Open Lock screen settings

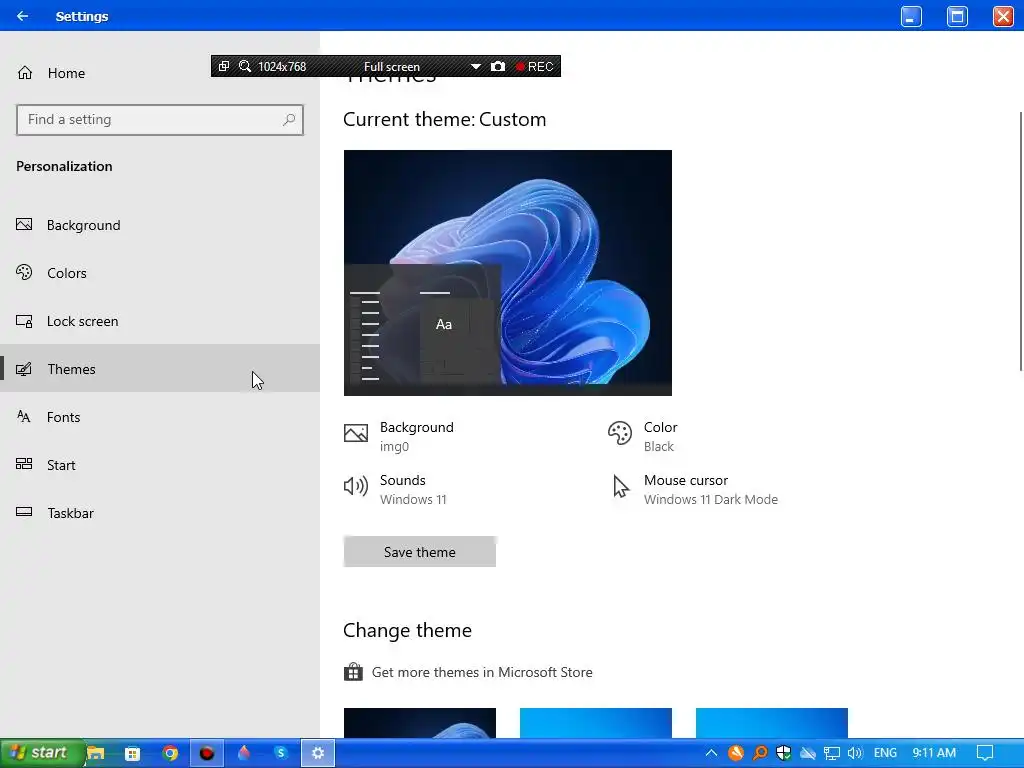[x=160, y=321]
